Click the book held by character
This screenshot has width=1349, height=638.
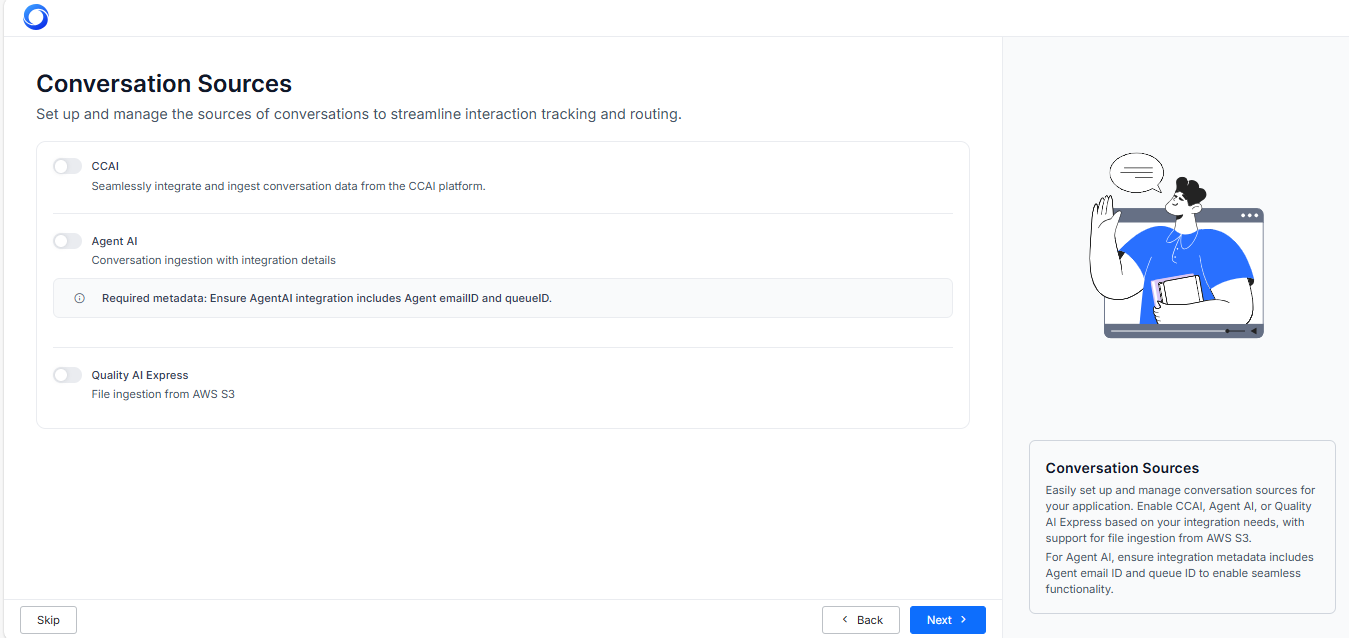(x=1176, y=290)
